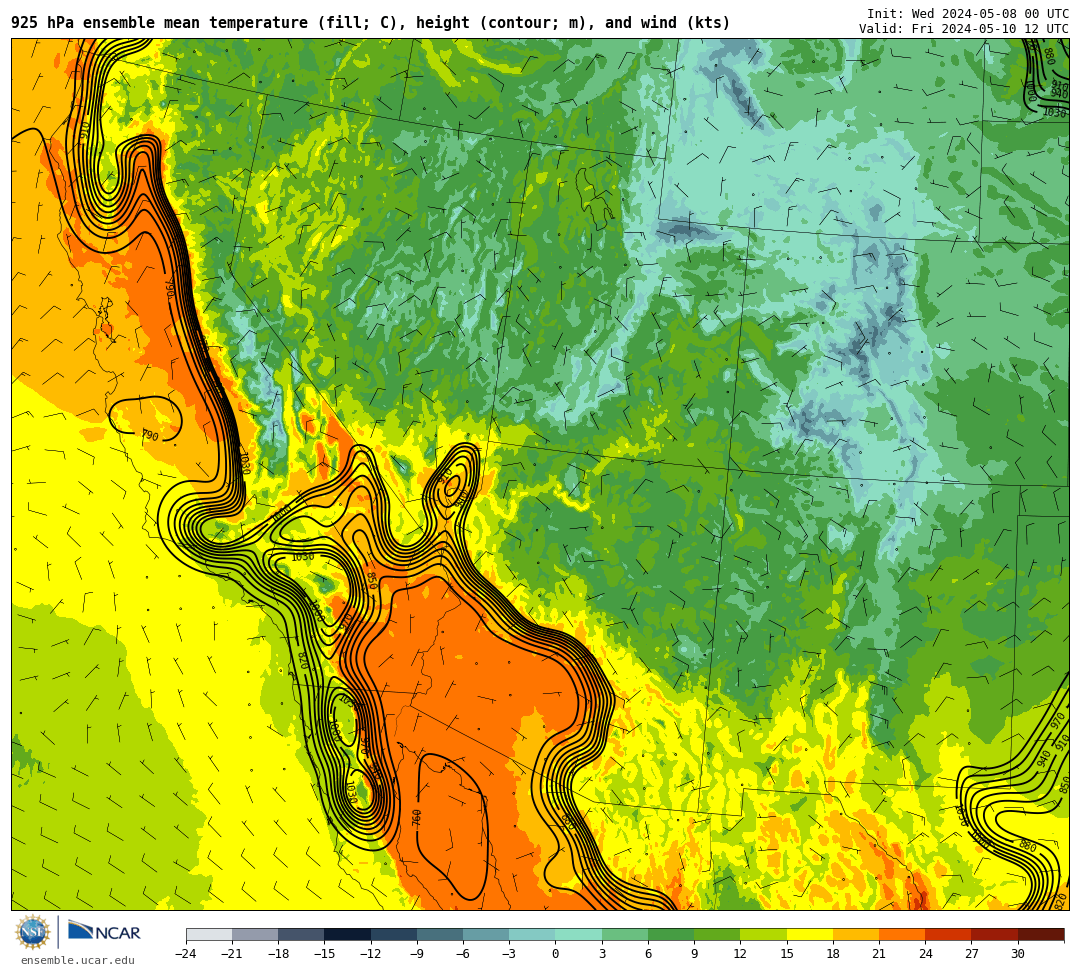
Task: Click the 760 height contour label
Action: pos(416,817)
